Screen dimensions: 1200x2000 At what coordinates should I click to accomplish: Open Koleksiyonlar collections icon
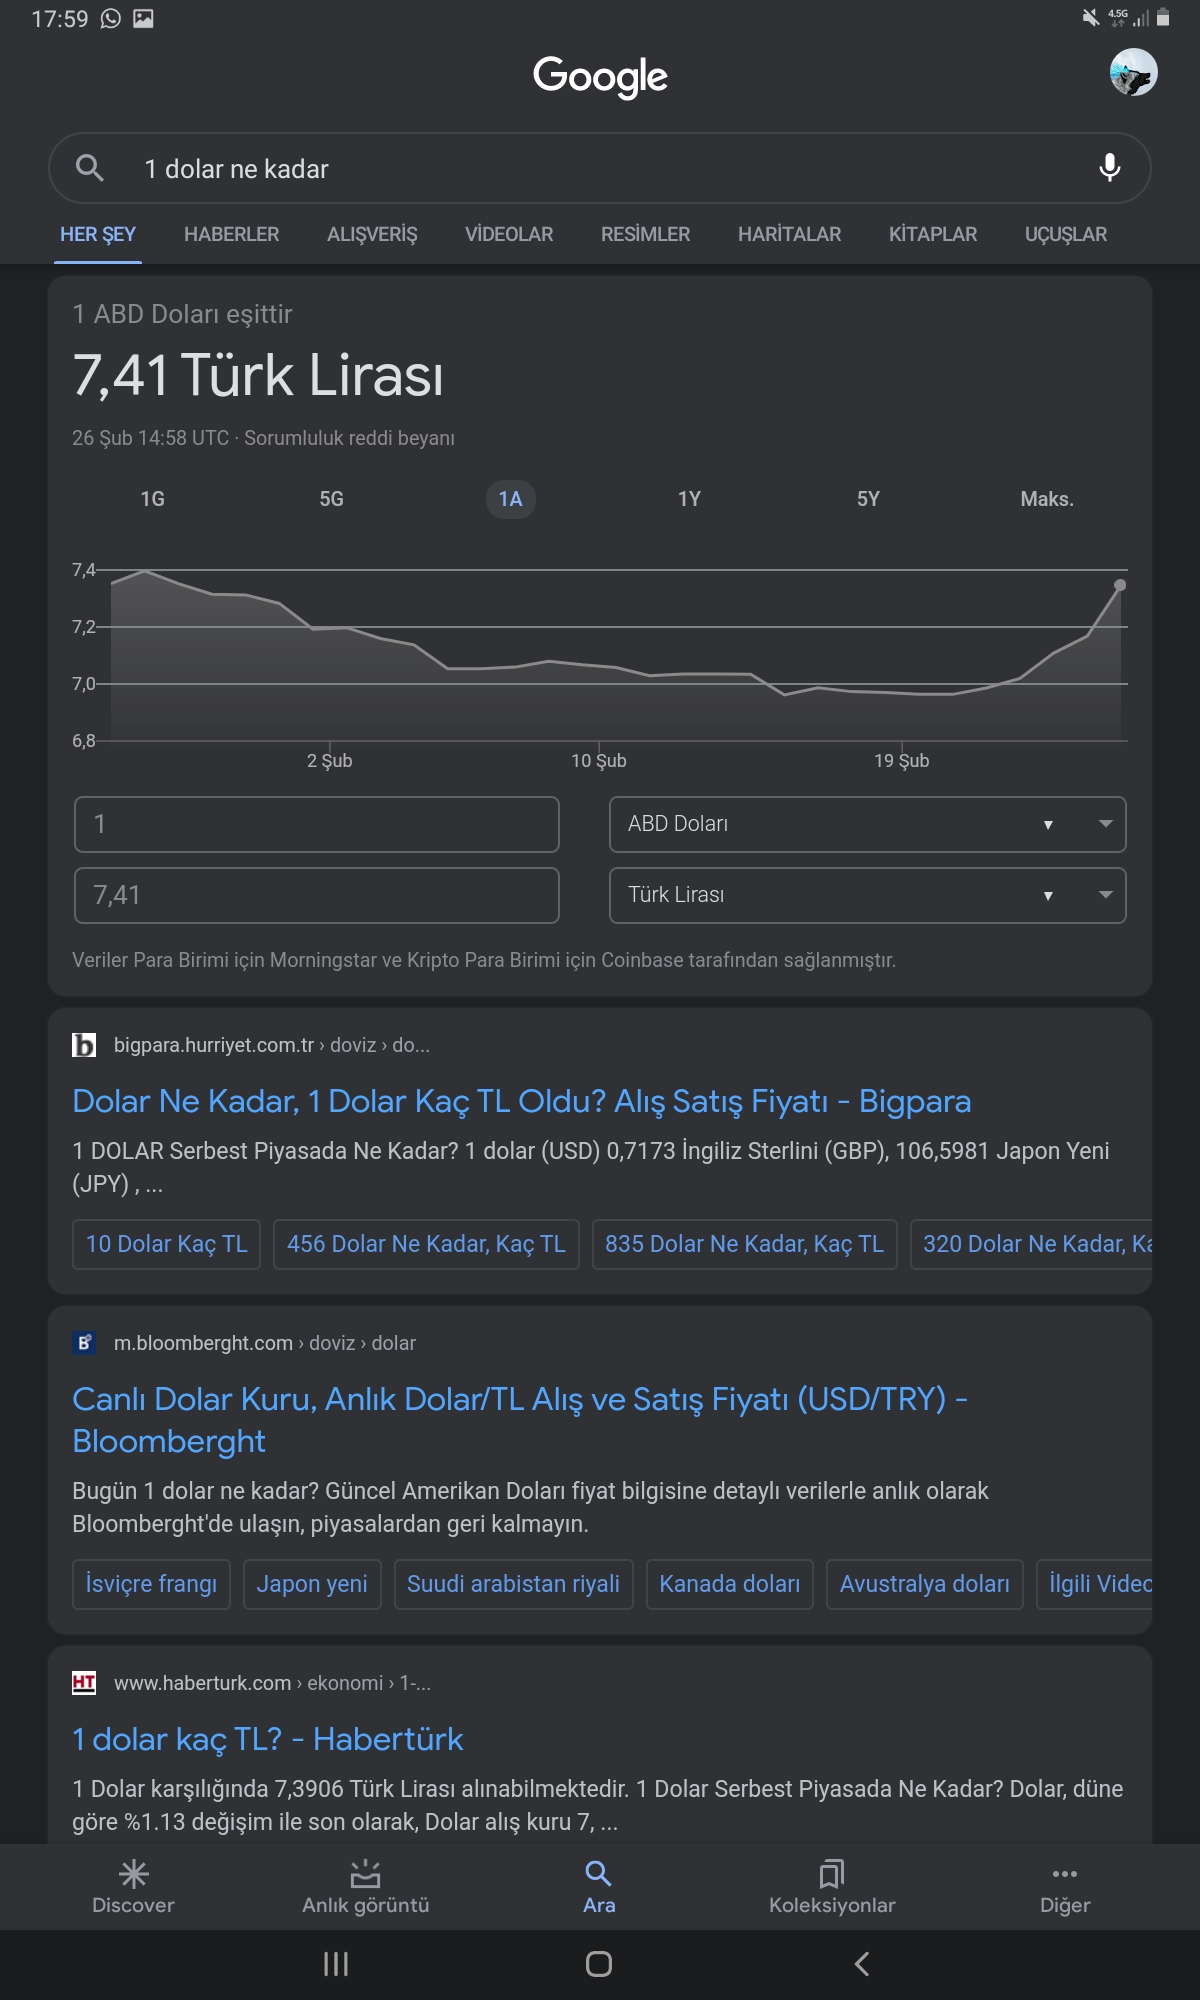pos(832,1874)
